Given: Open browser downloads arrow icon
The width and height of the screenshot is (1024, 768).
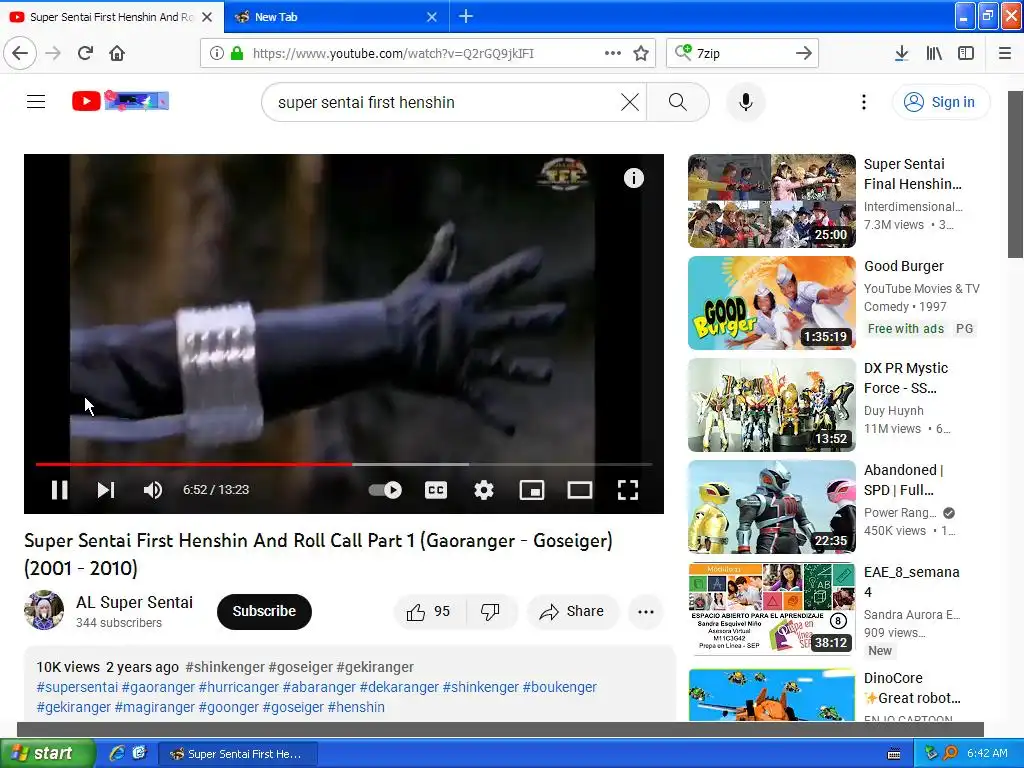Looking at the screenshot, I should tap(901, 53).
